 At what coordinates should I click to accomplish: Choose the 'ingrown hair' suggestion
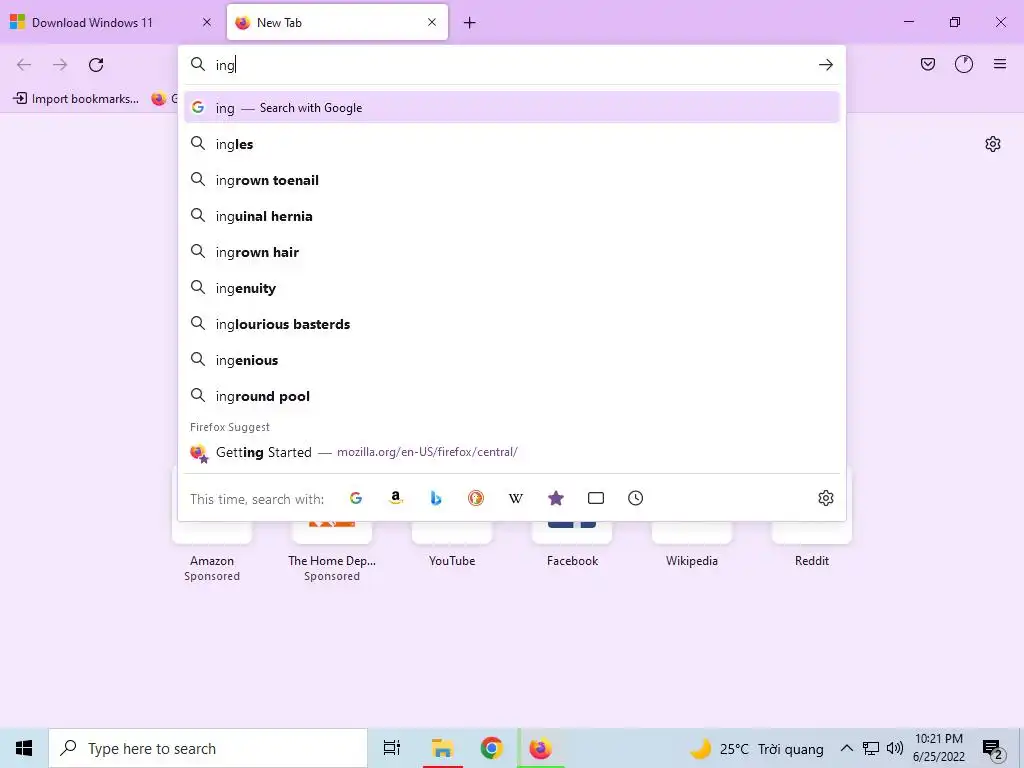tap(511, 251)
